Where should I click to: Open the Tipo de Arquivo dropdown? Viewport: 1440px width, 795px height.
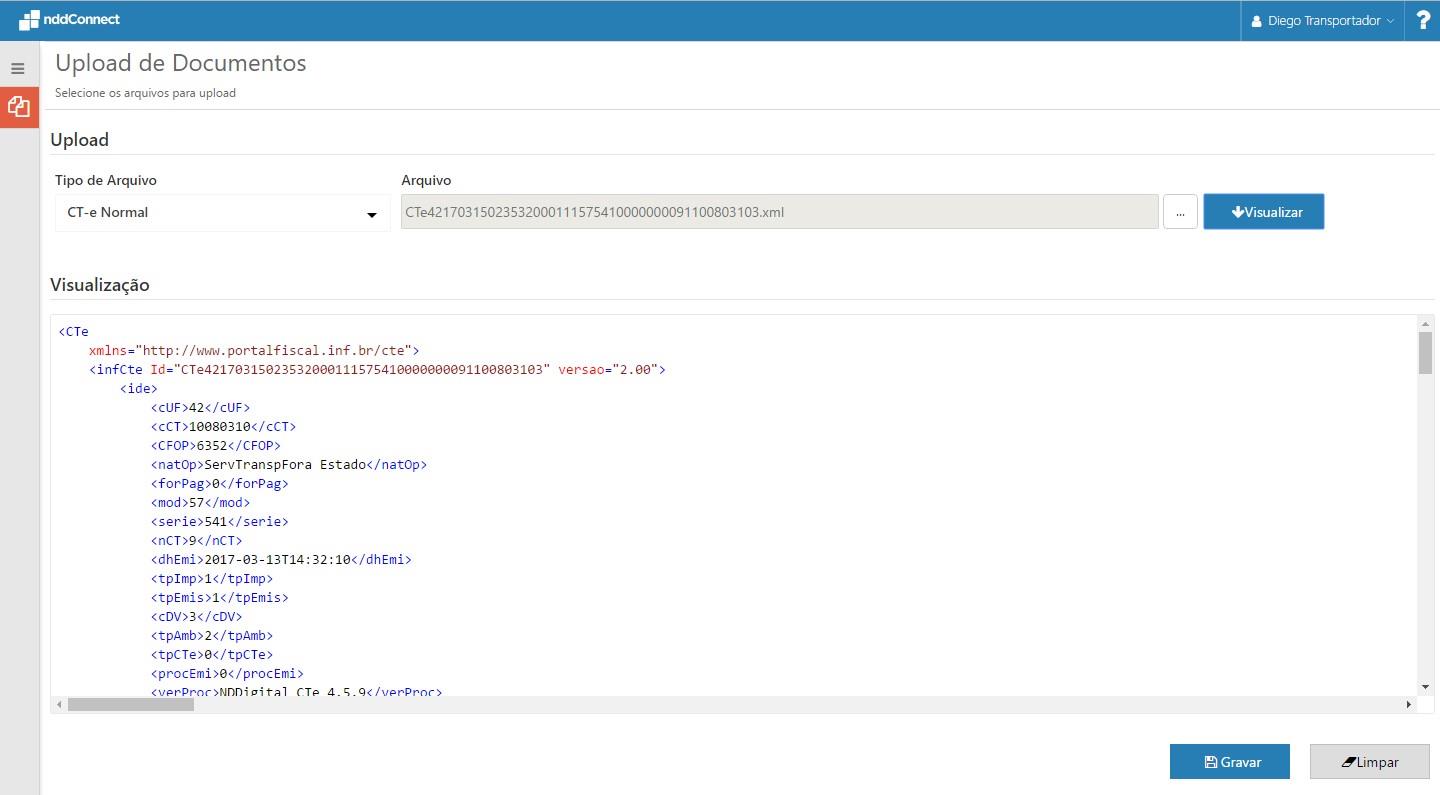222,213
